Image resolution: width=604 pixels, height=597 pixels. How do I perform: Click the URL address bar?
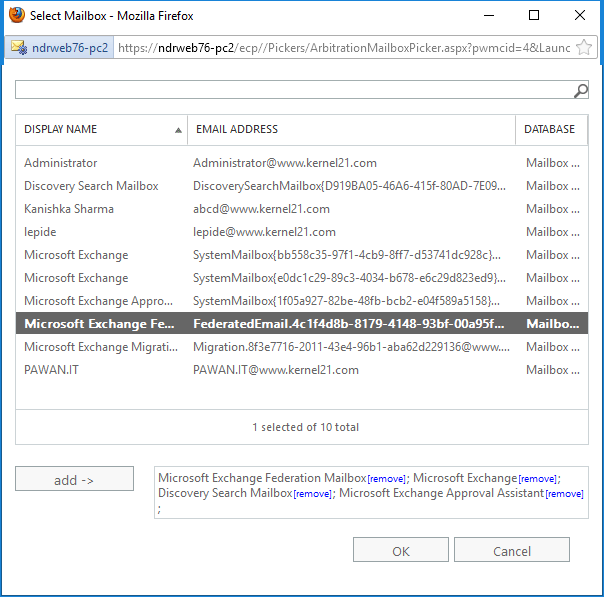click(344, 48)
